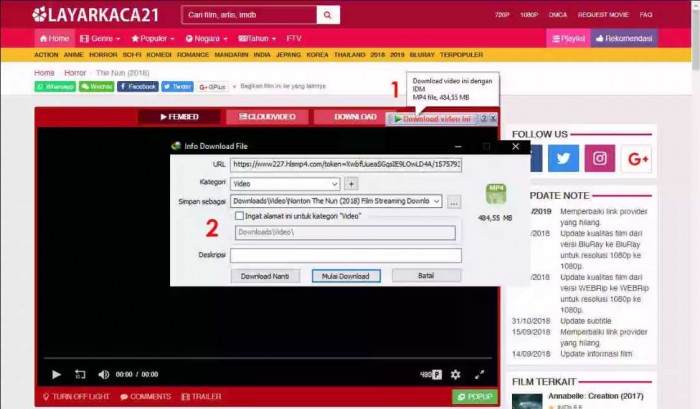Open the Tahun dropdown menu

[x=257, y=38]
